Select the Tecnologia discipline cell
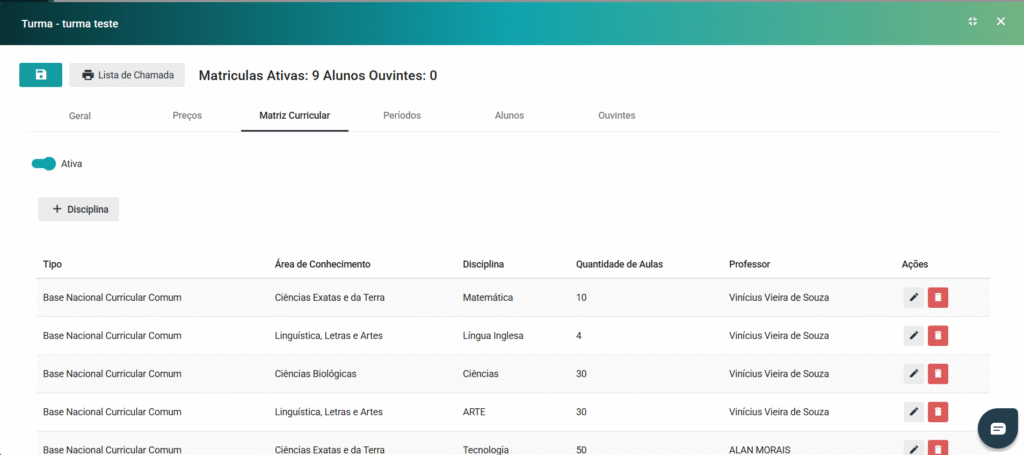The image size is (1024, 455). (x=486, y=450)
